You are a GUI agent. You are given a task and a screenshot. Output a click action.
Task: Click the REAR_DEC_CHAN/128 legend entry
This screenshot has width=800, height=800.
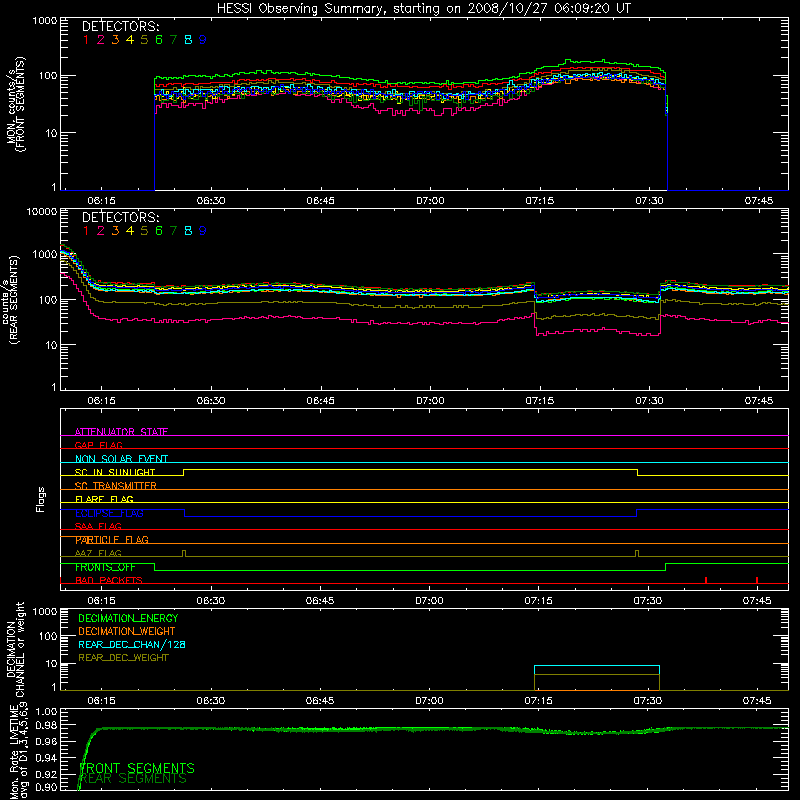[x=132, y=644]
